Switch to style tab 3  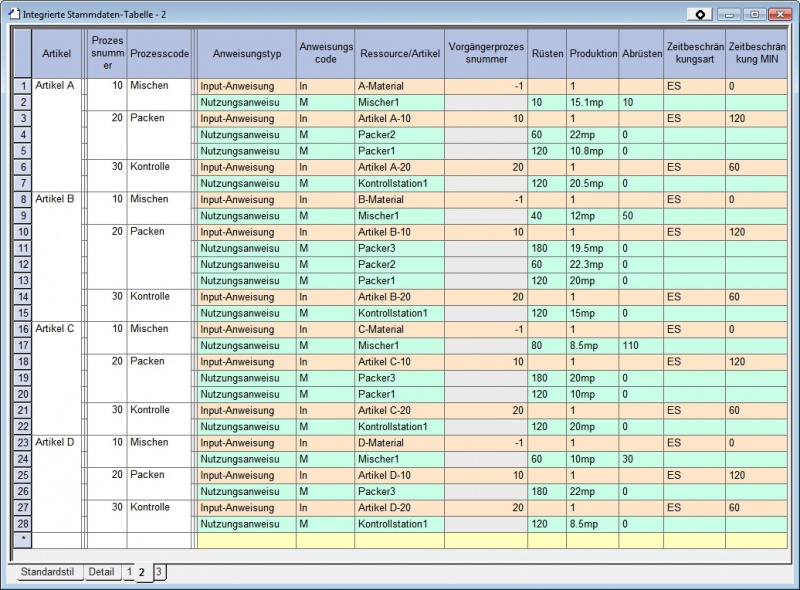158,572
